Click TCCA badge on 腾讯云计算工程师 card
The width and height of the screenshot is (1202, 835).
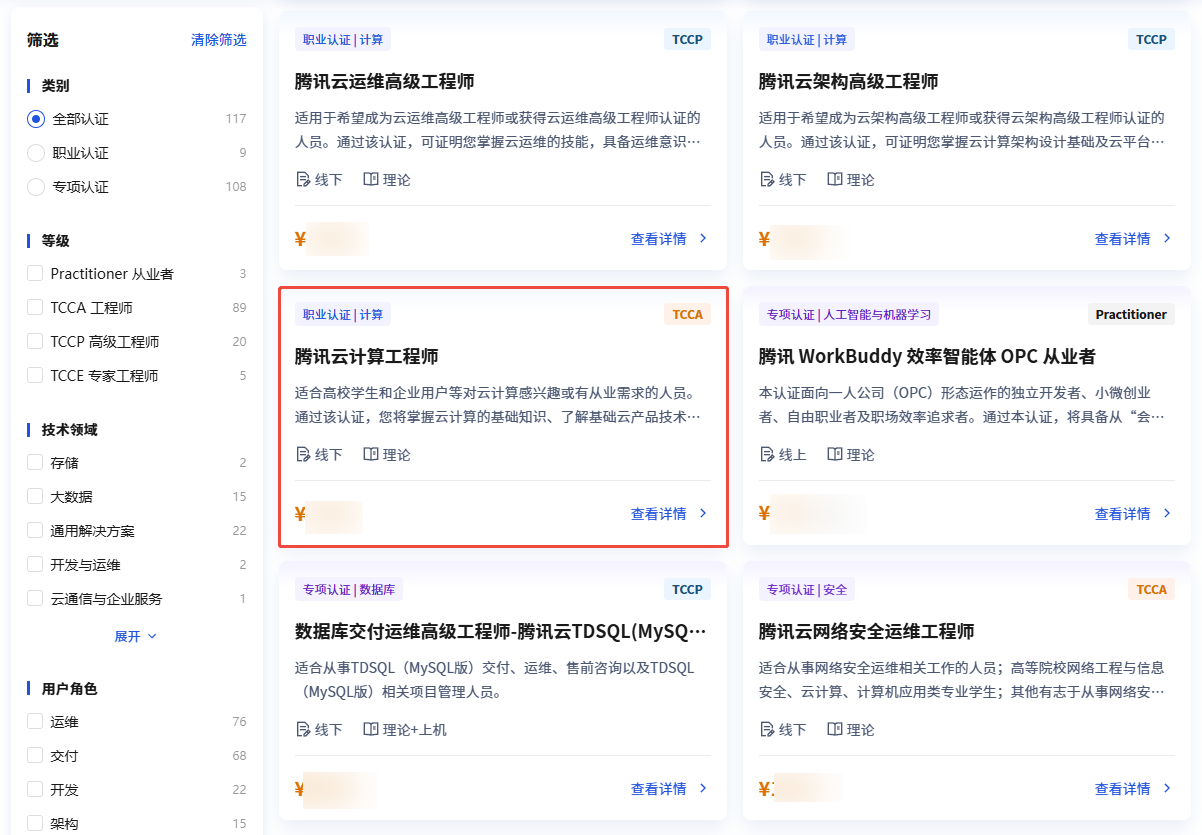click(688, 315)
